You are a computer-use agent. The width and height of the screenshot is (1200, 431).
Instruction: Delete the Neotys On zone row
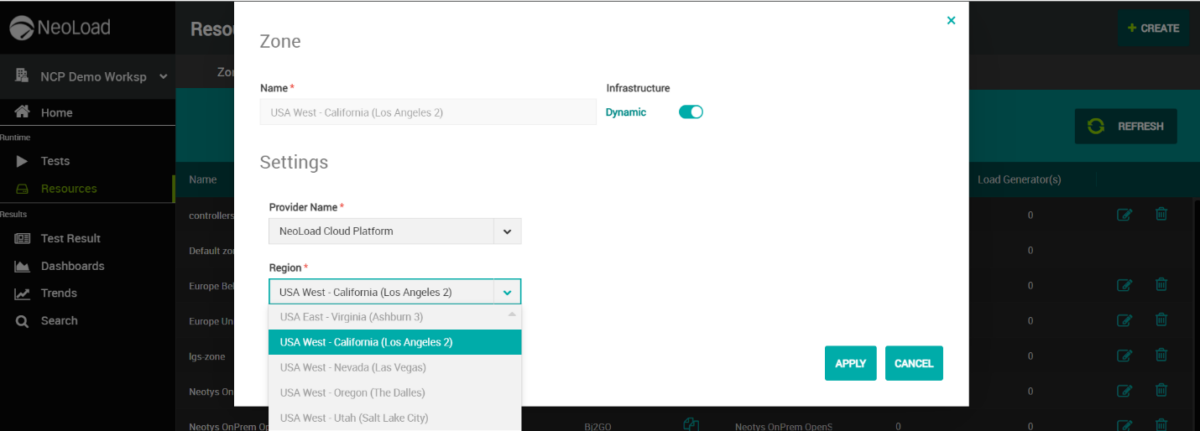point(1161,389)
